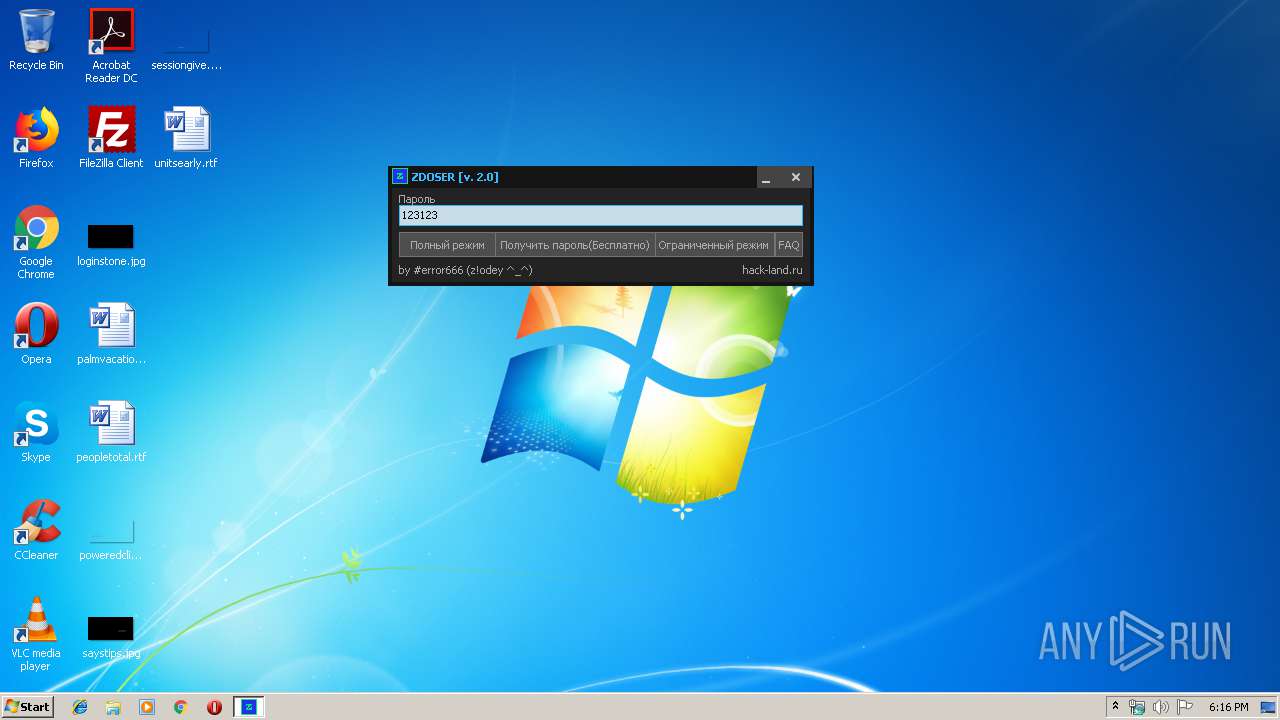The height and width of the screenshot is (720, 1280).
Task: Select the palmvacatio document file
Action: point(111,334)
